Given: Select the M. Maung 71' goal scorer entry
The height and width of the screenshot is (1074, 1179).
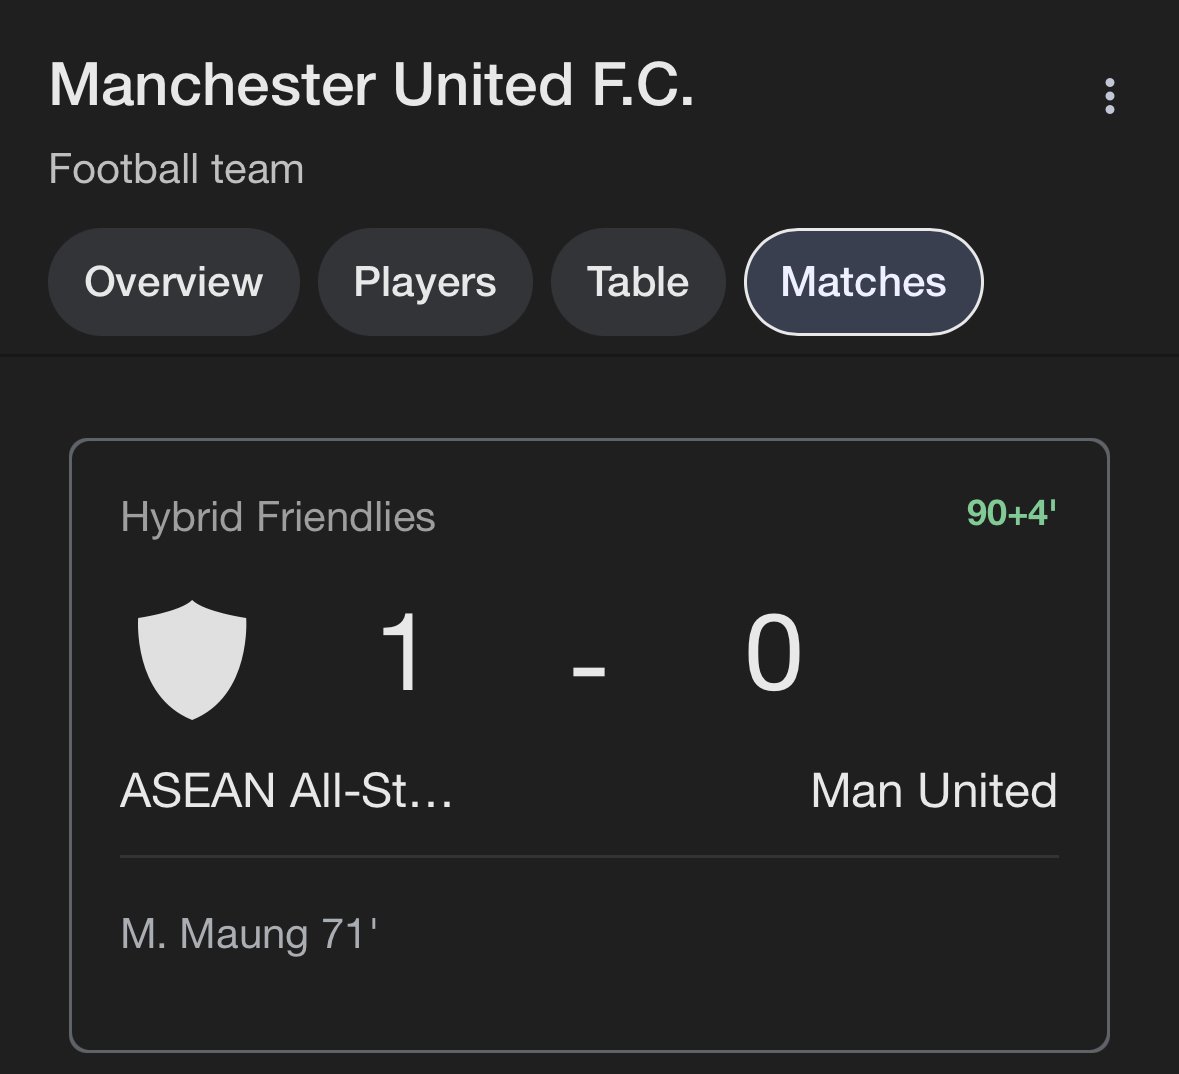Looking at the screenshot, I should tap(249, 934).
